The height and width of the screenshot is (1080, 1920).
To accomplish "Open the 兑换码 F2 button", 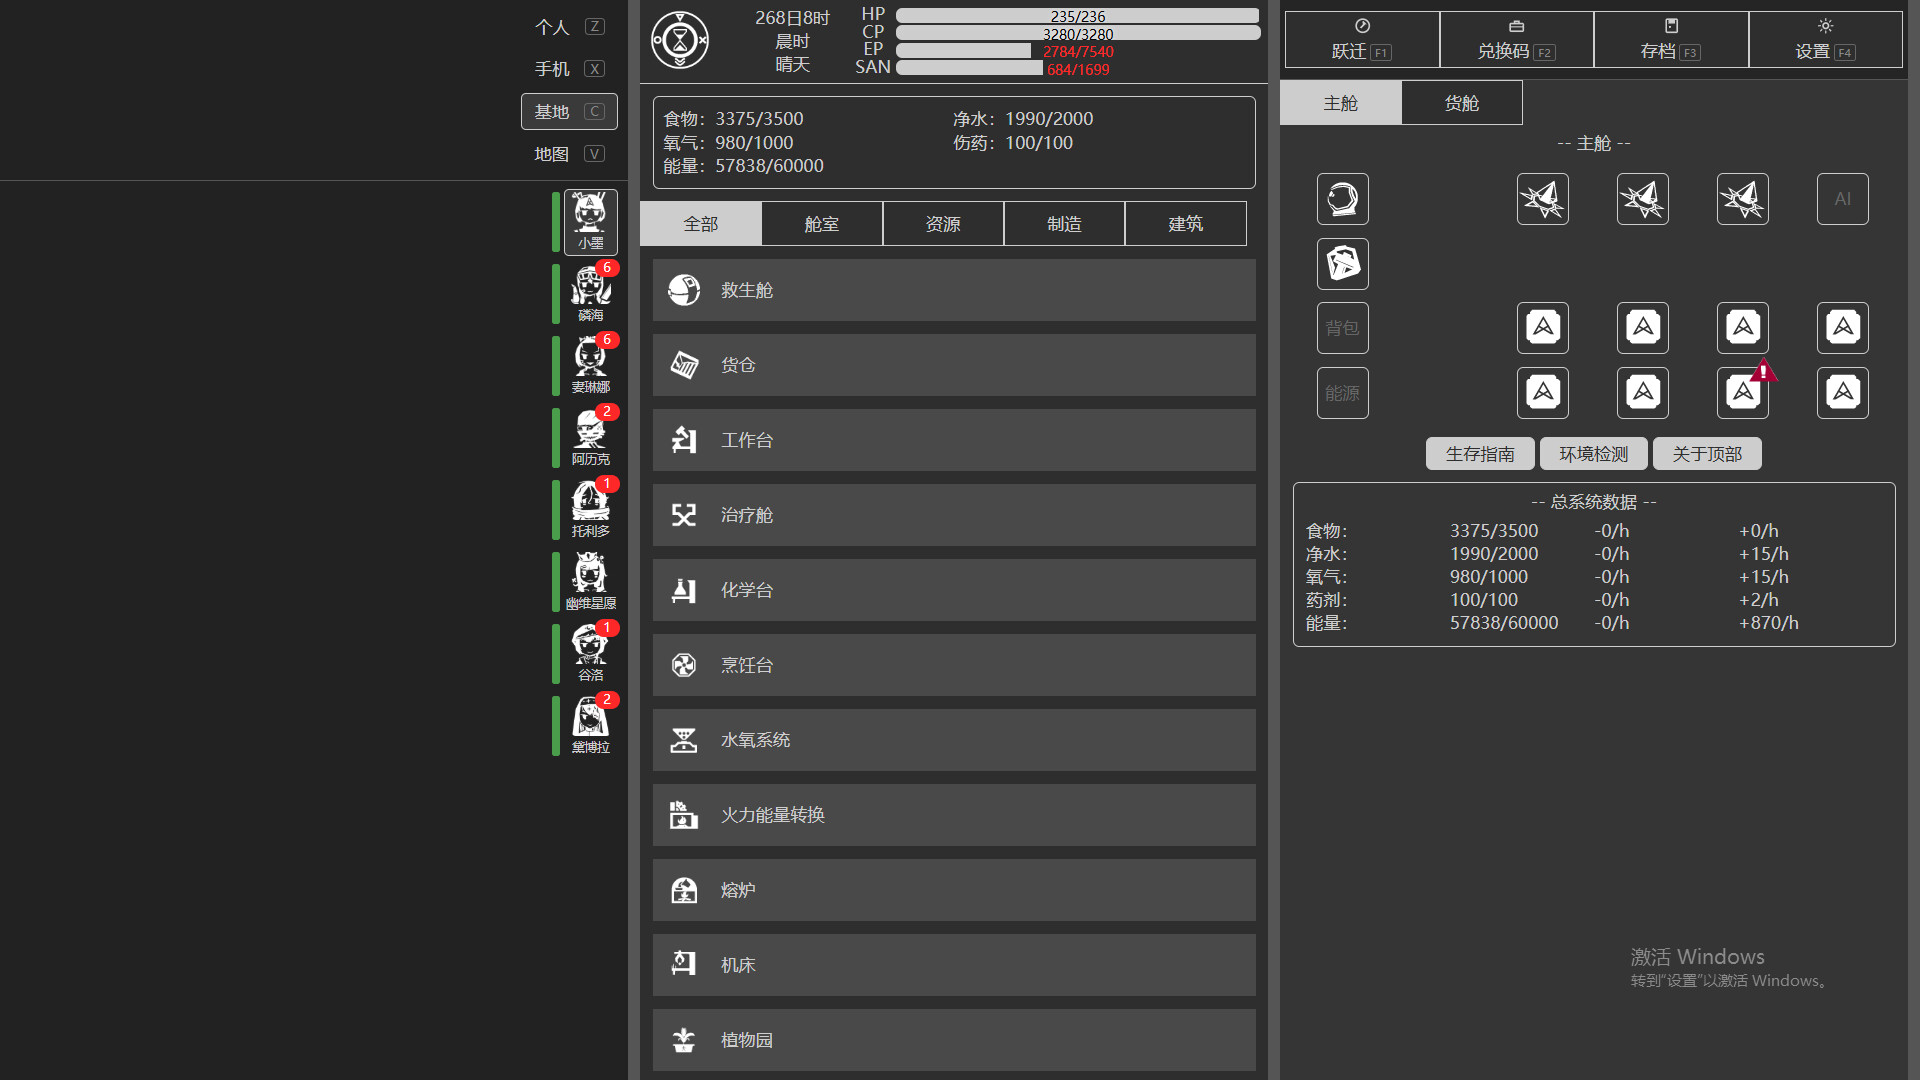I will click(1516, 40).
